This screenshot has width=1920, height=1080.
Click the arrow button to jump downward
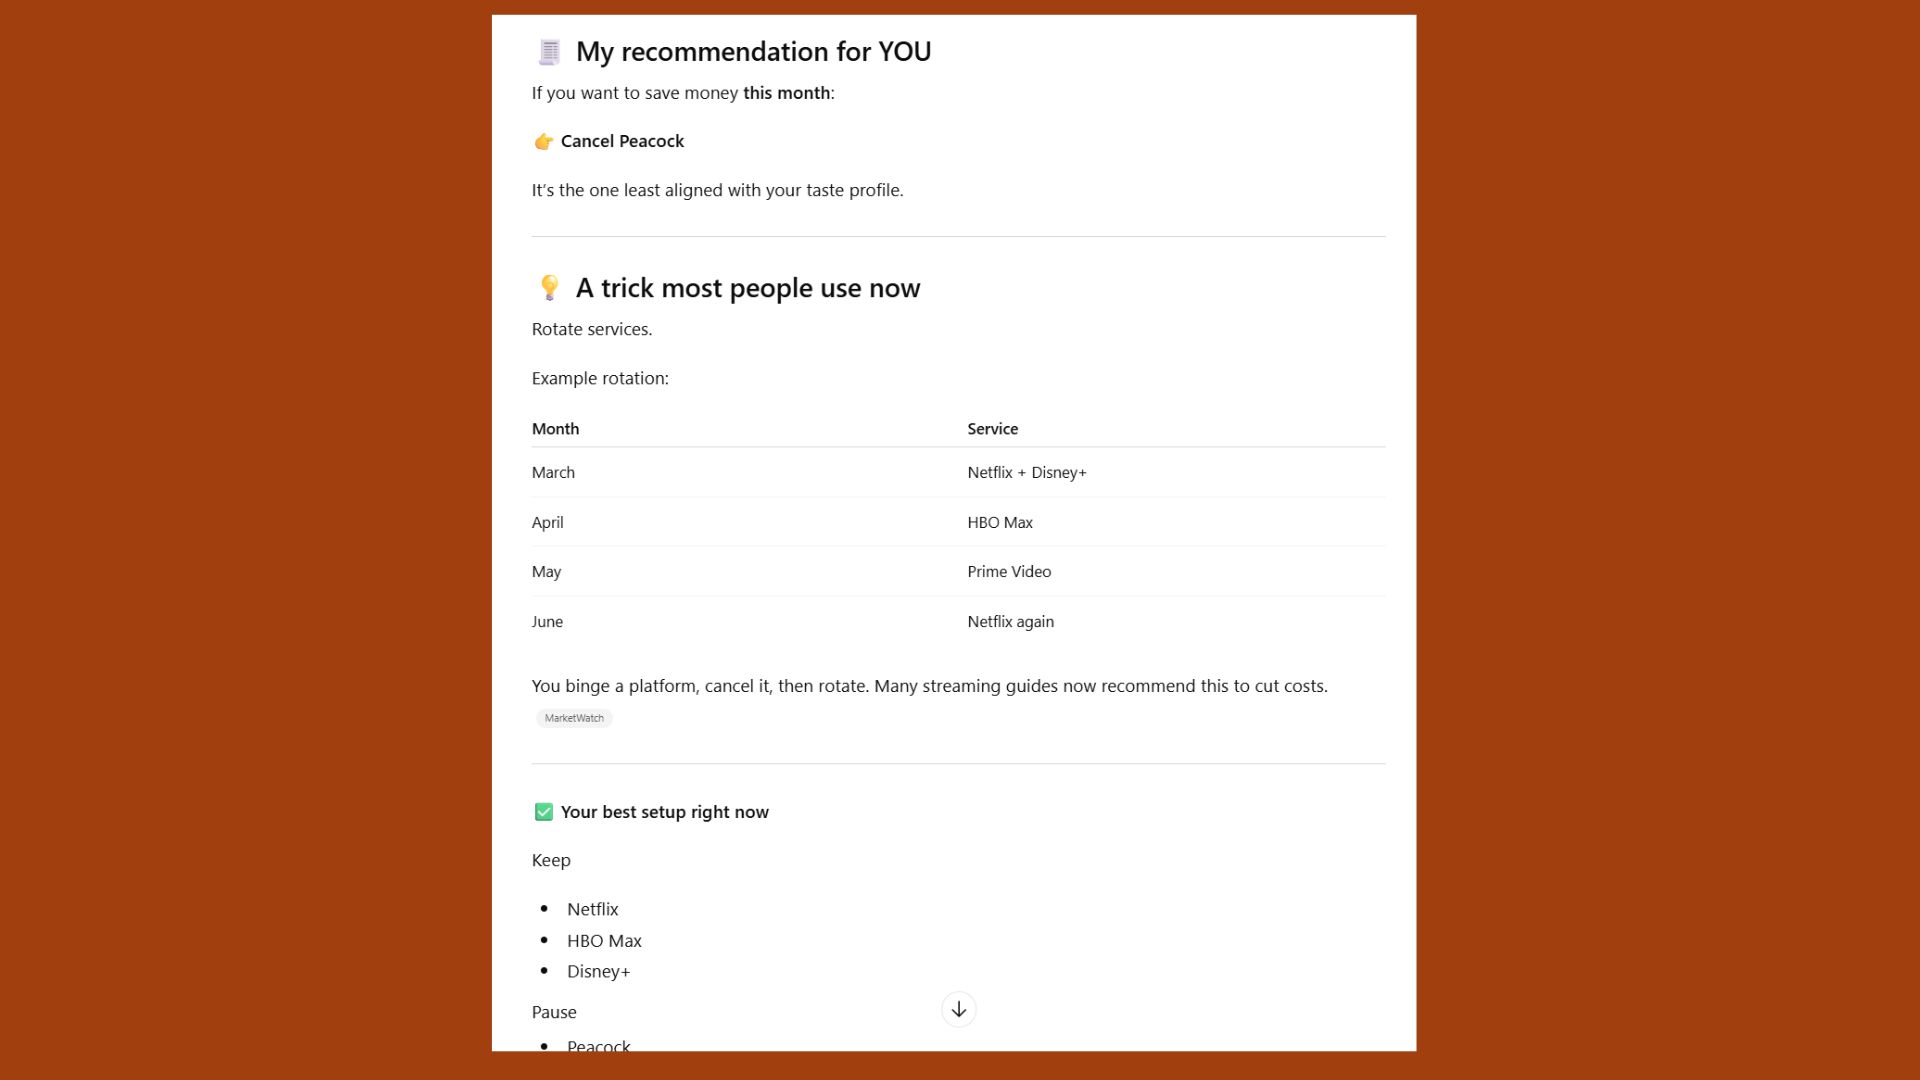tap(959, 1009)
